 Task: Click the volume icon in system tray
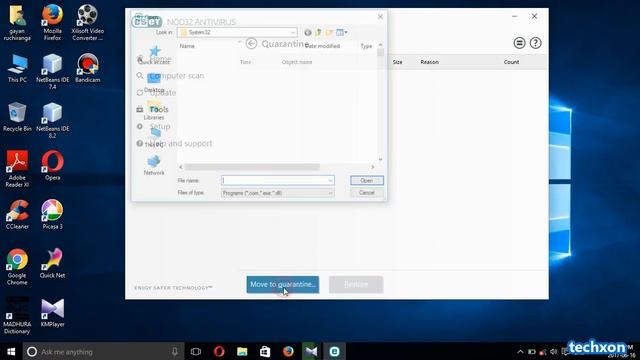point(553,351)
